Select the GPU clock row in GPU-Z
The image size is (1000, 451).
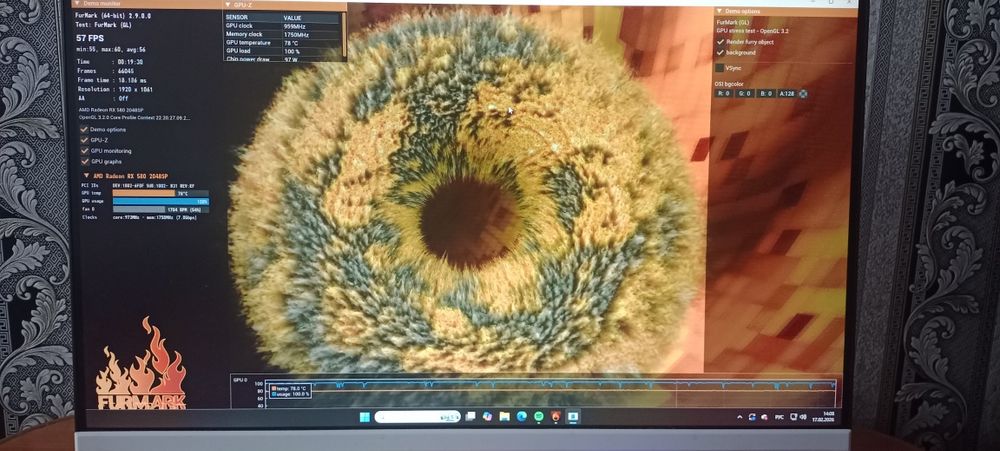283,26
